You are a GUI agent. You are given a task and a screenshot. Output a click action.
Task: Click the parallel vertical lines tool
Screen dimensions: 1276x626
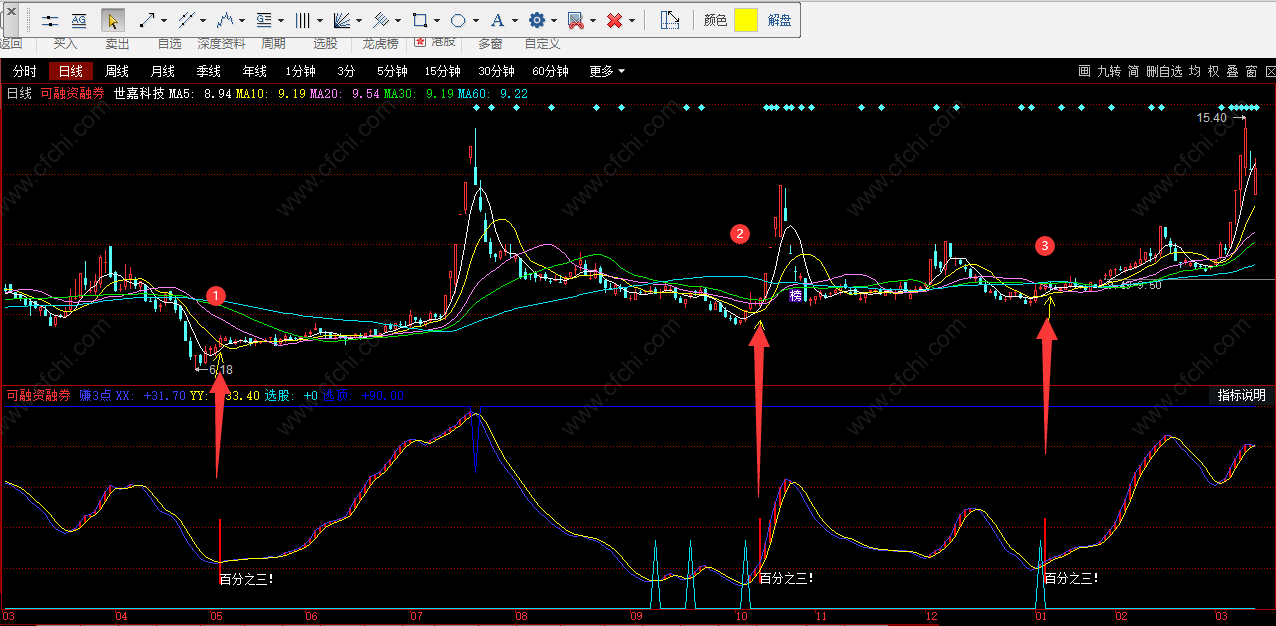pyautogui.click(x=303, y=20)
